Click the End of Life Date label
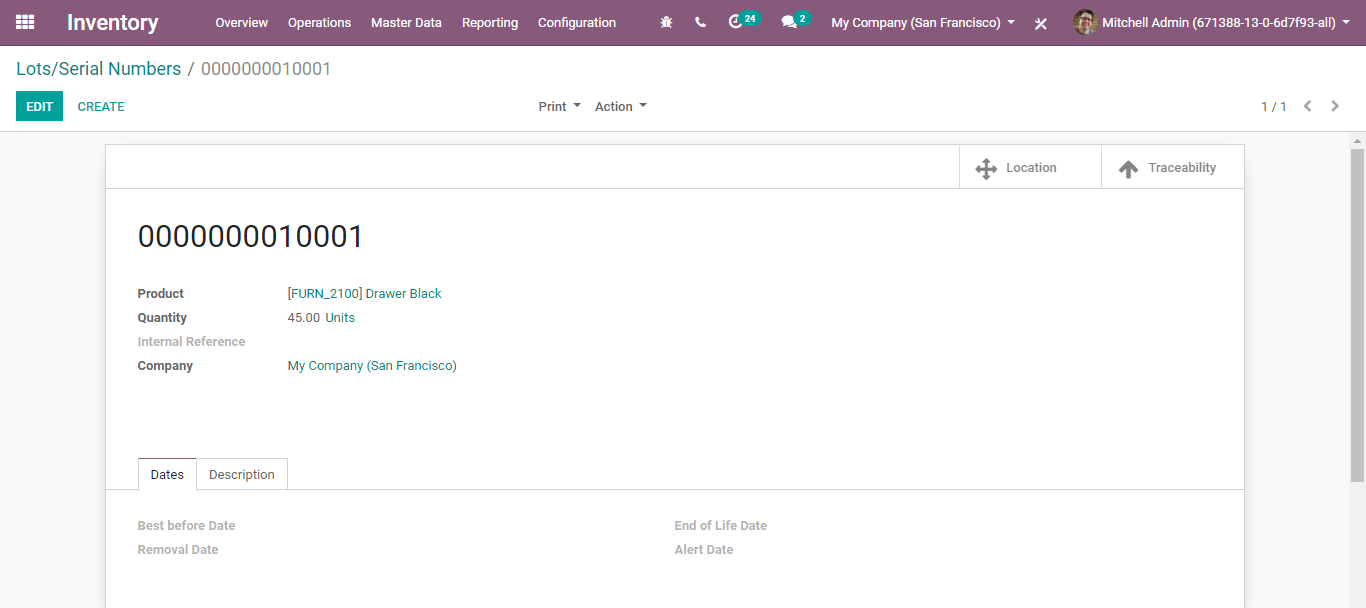 pyautogui.click(x=721, y=526)
